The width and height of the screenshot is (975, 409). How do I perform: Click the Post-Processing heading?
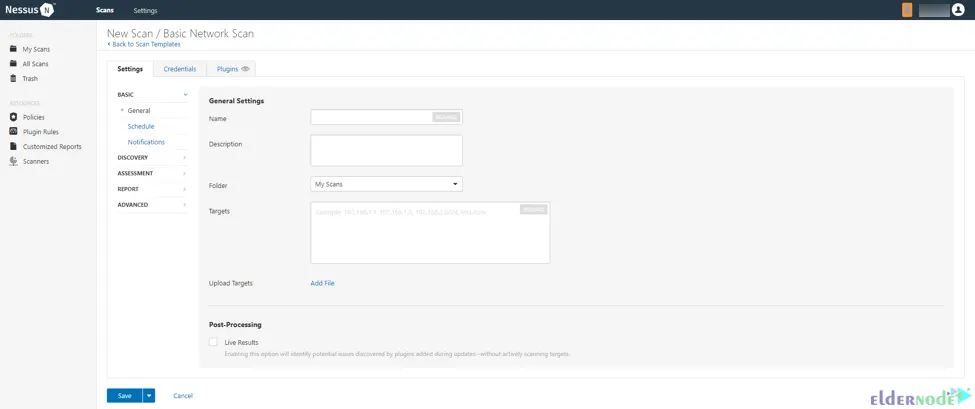point(235,324)
